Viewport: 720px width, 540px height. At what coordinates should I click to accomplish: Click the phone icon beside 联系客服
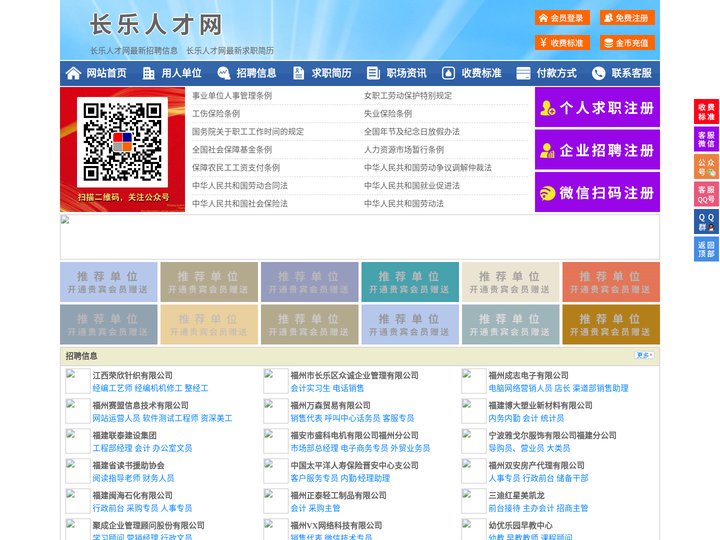click(x=598, y=73)
